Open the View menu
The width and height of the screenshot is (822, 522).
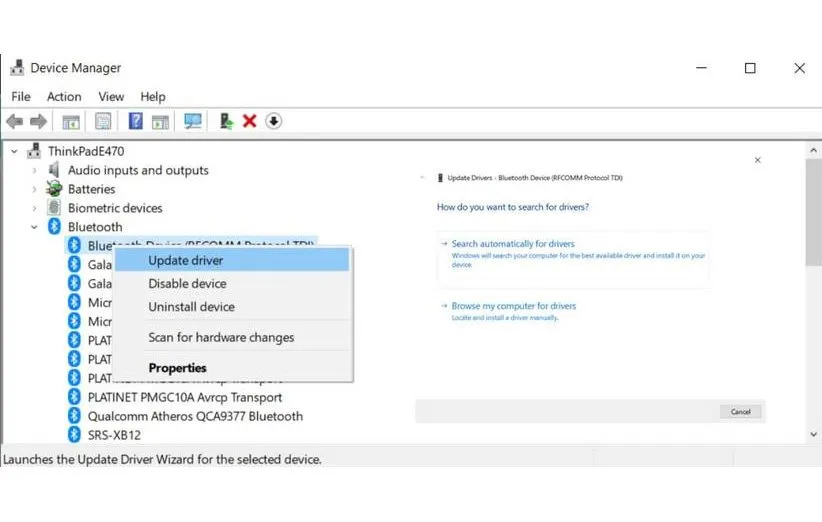111,96
